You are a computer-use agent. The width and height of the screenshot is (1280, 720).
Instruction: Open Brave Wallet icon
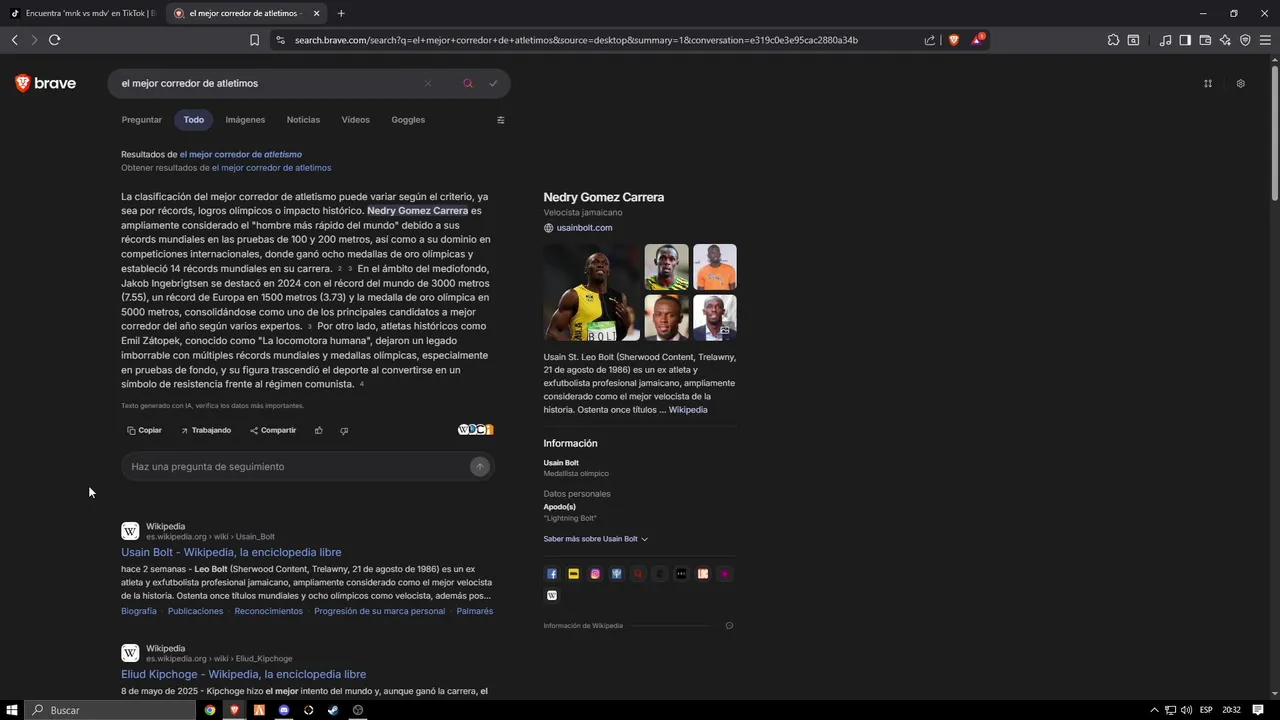coord(1205,40)
